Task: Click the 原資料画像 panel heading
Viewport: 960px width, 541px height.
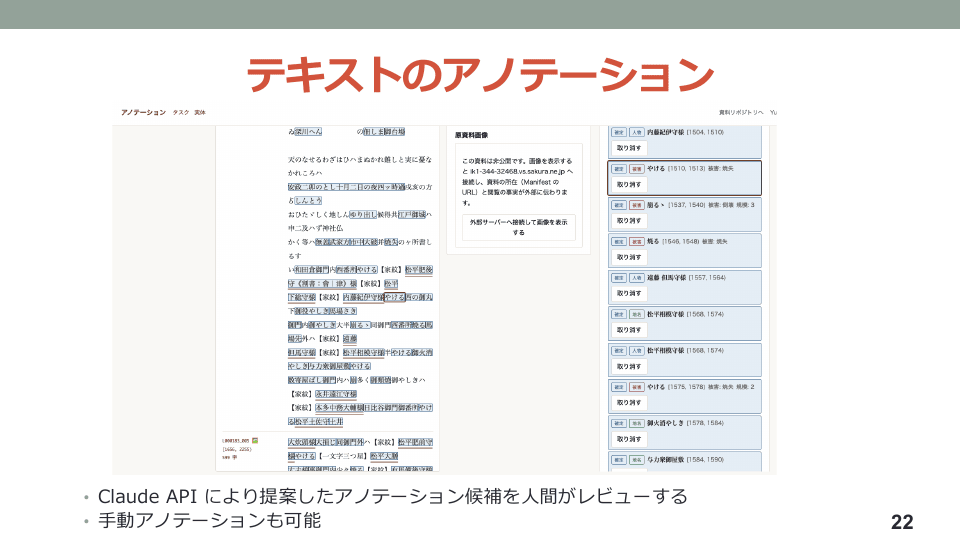Action: [x=471, y=135]
